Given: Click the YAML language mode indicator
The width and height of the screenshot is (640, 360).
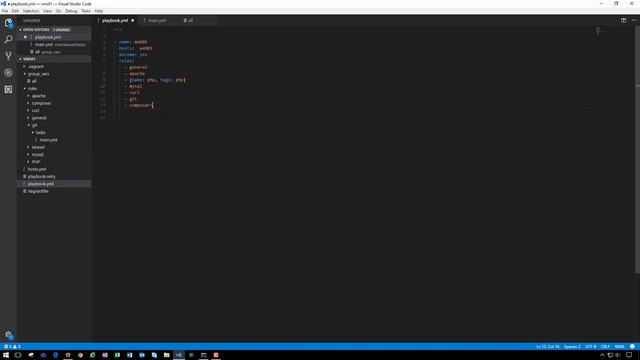Looking at the screenshot, I should coord(620,347).
